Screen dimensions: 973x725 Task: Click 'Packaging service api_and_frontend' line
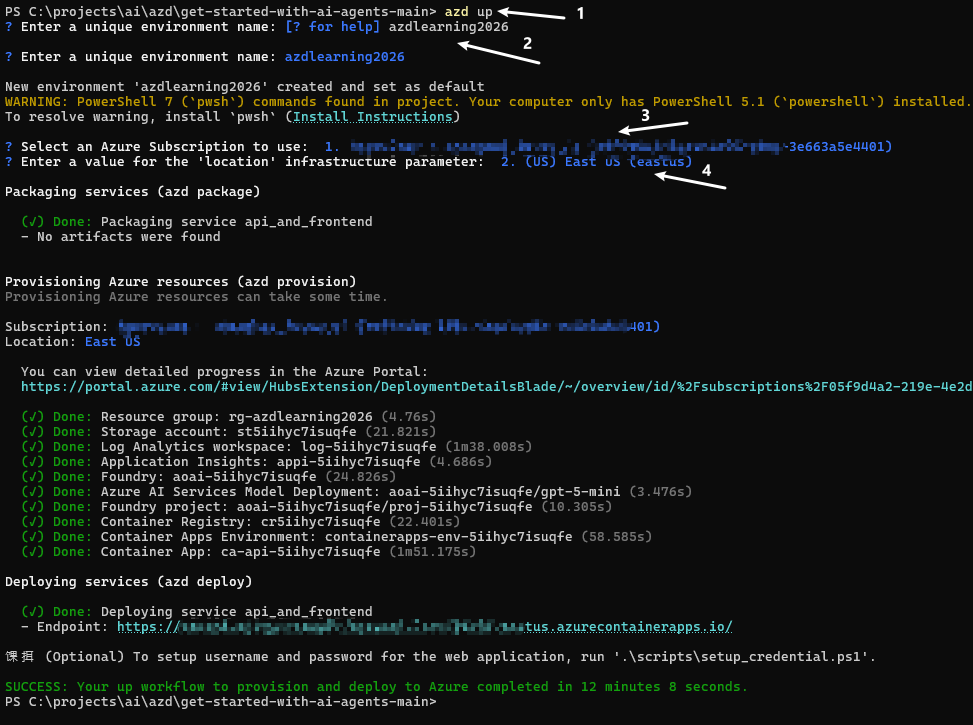click(197, 222)
